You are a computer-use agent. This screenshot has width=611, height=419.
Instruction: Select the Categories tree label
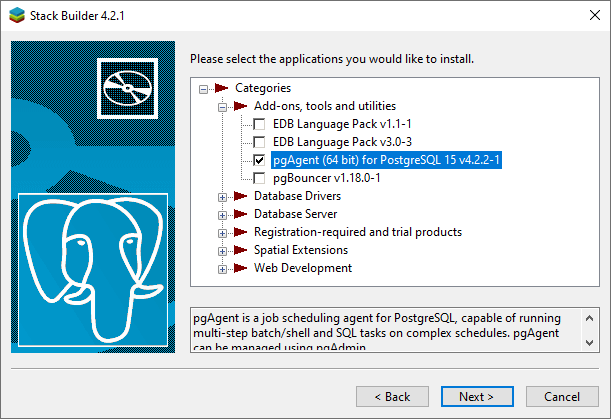pyautogui.click(x=263, y=88)
